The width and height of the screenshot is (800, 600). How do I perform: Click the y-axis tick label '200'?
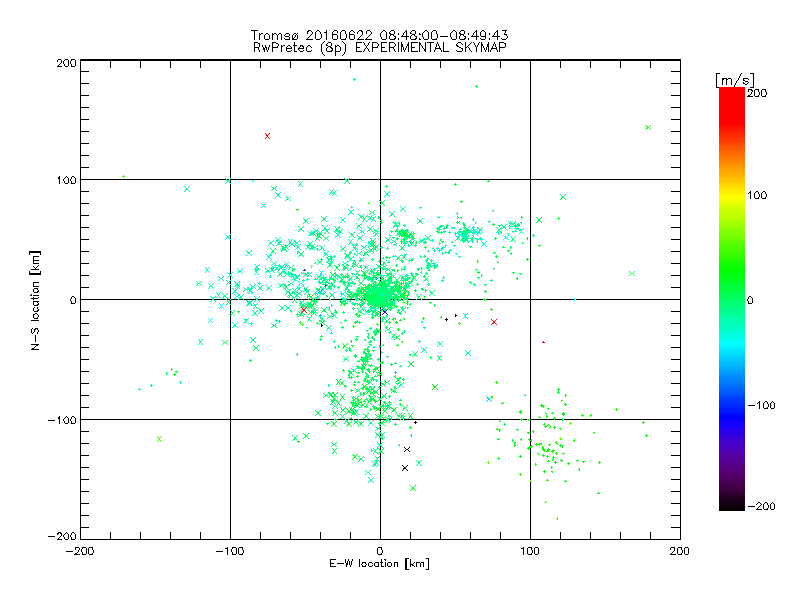[66, 63]
